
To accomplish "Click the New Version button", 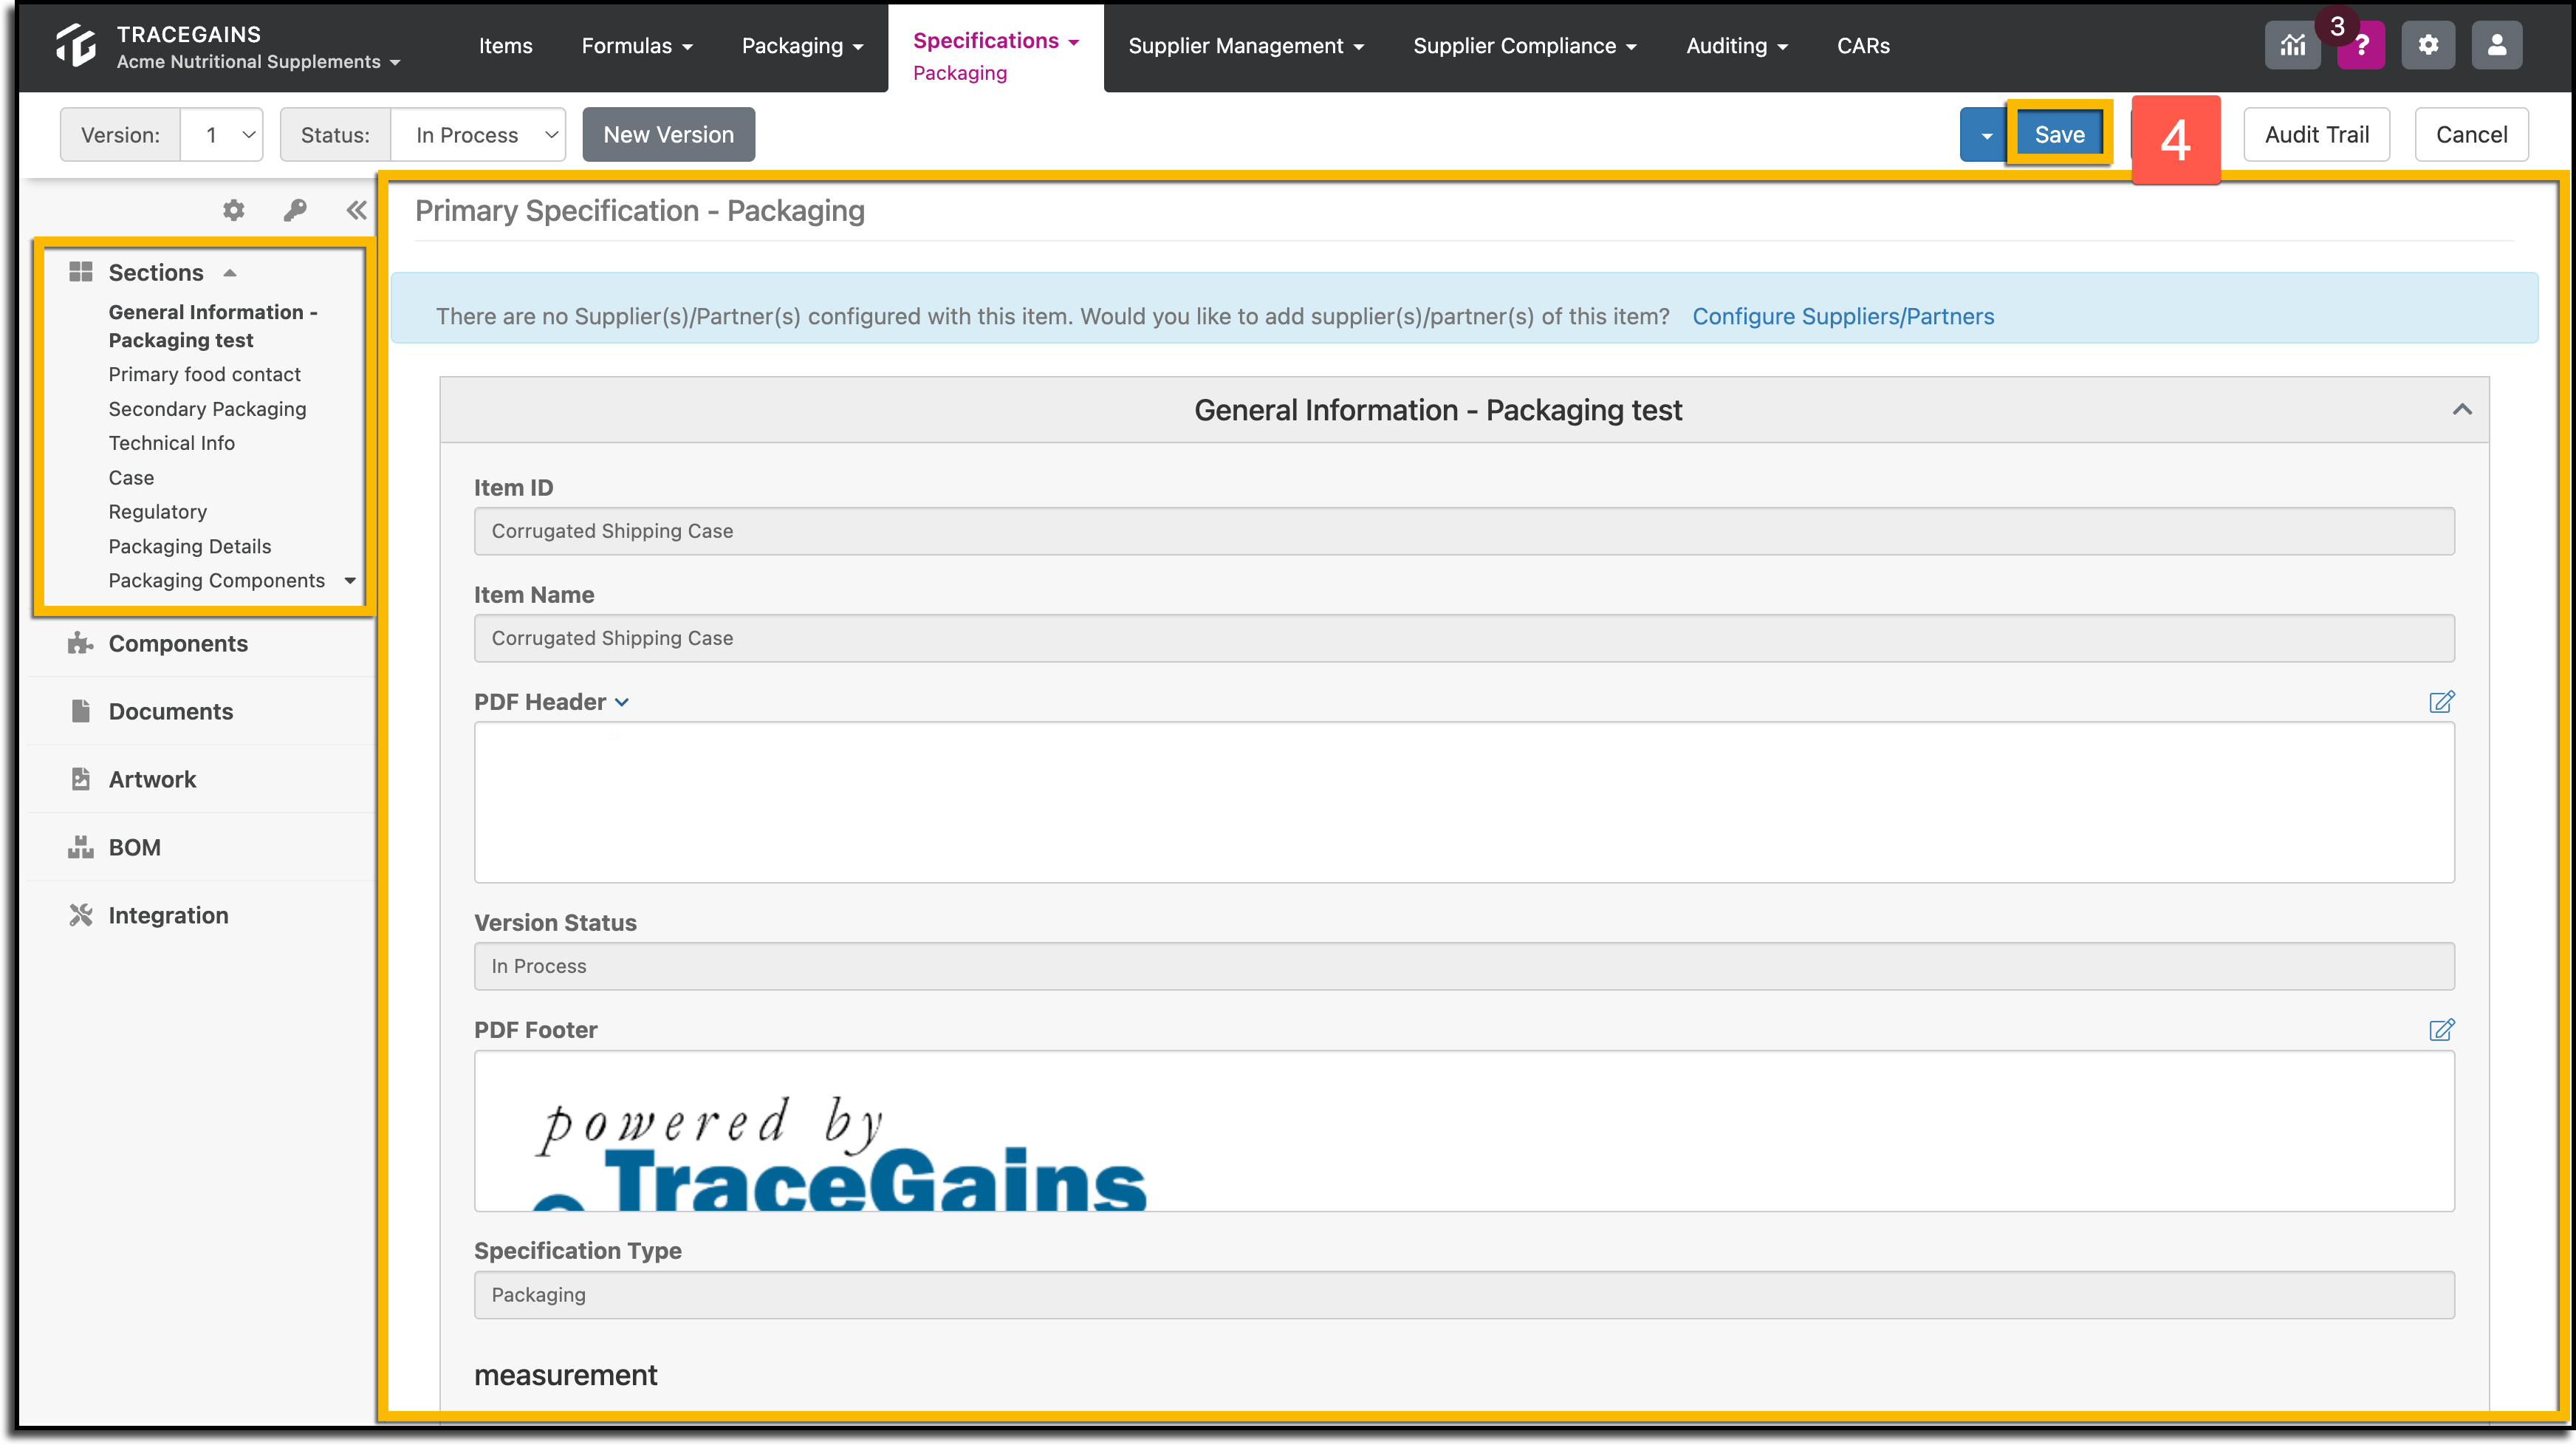I will pos(668,135).
